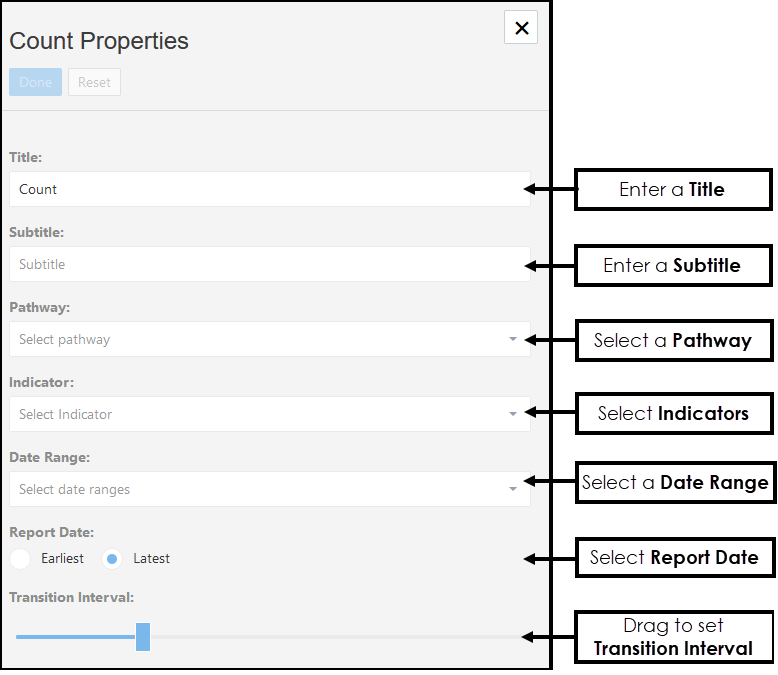Viewport: 778px width, 675px height.
Task: Click into the Title field containing Count
Action: click(269, 189)
